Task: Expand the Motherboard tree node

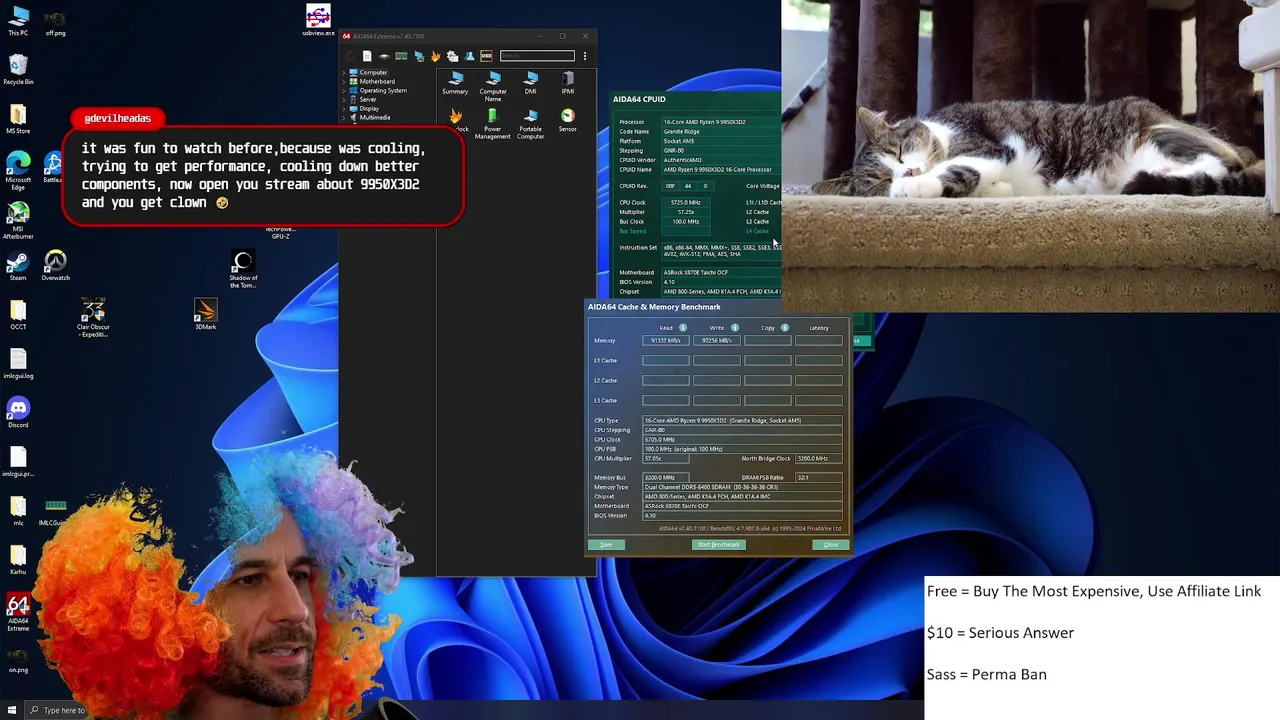Action: click(344, 82)
